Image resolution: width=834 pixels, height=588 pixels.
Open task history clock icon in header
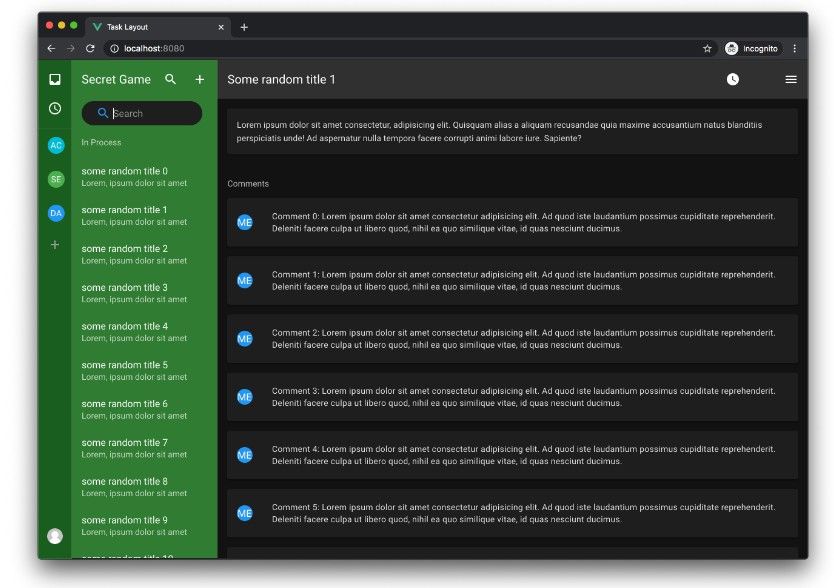(733, 79)
